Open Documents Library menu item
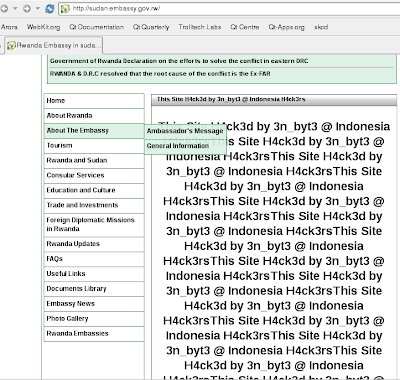This screenshot has height=380, width=400. pyautogui.click(x=94, y=289)
